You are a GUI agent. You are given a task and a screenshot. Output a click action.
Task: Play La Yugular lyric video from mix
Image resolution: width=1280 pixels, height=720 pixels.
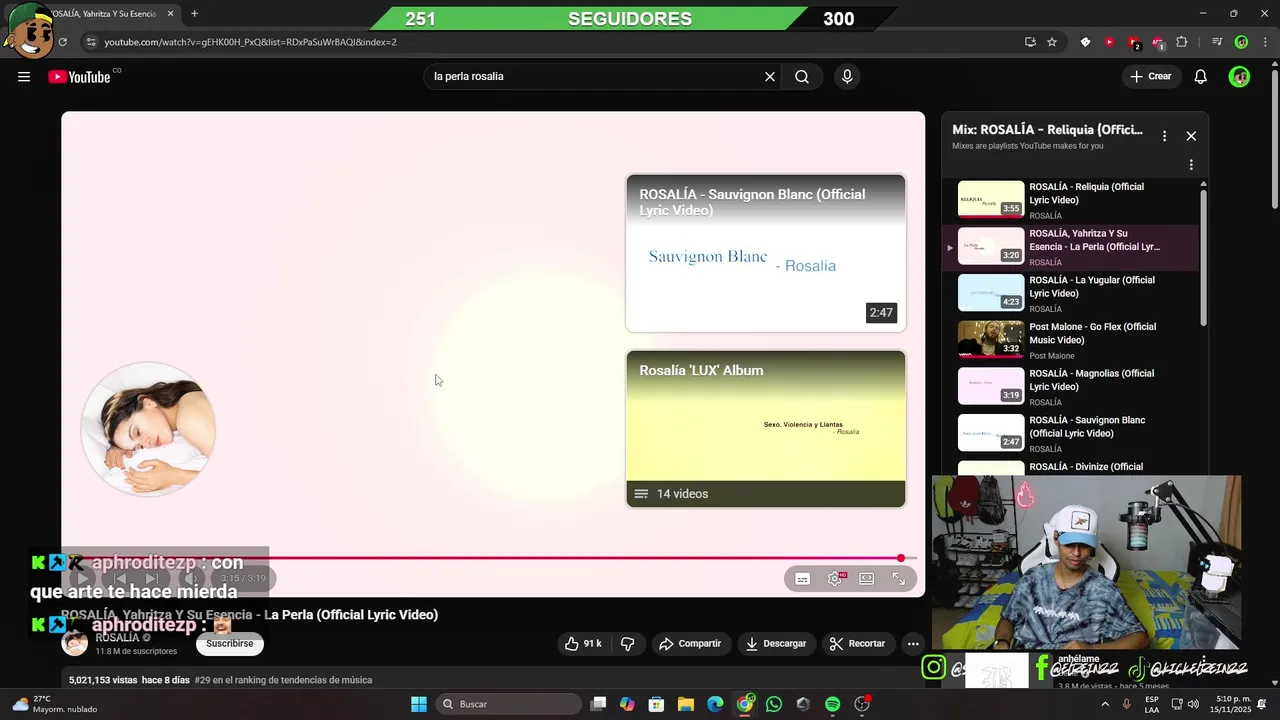pyautogui.click(x=1070, y=294)
